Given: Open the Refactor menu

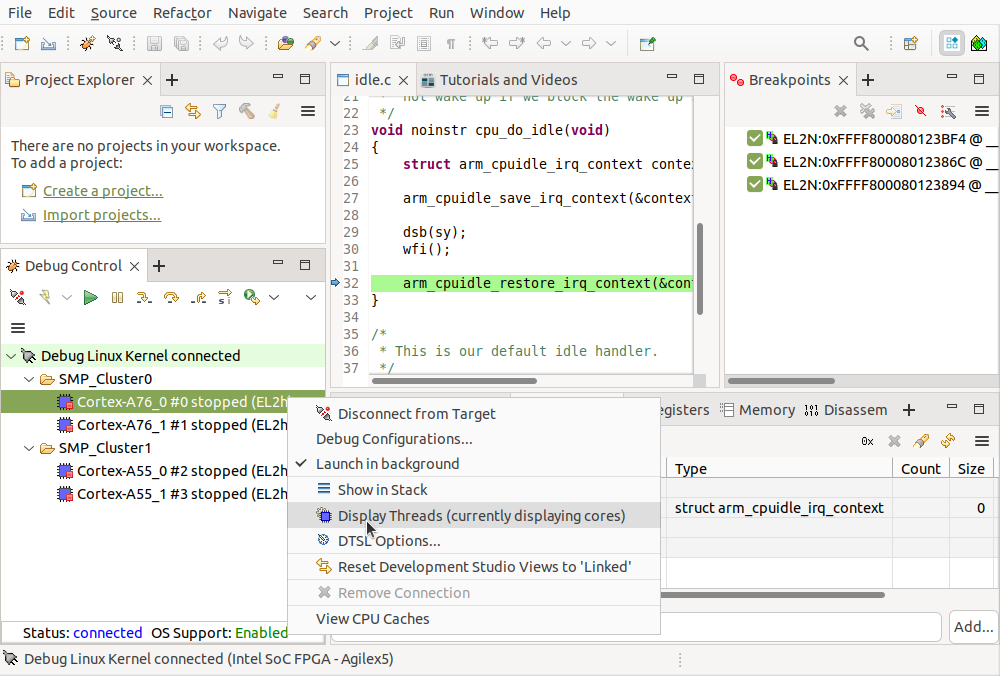Looking at the screenshot, I should (182, 13).
